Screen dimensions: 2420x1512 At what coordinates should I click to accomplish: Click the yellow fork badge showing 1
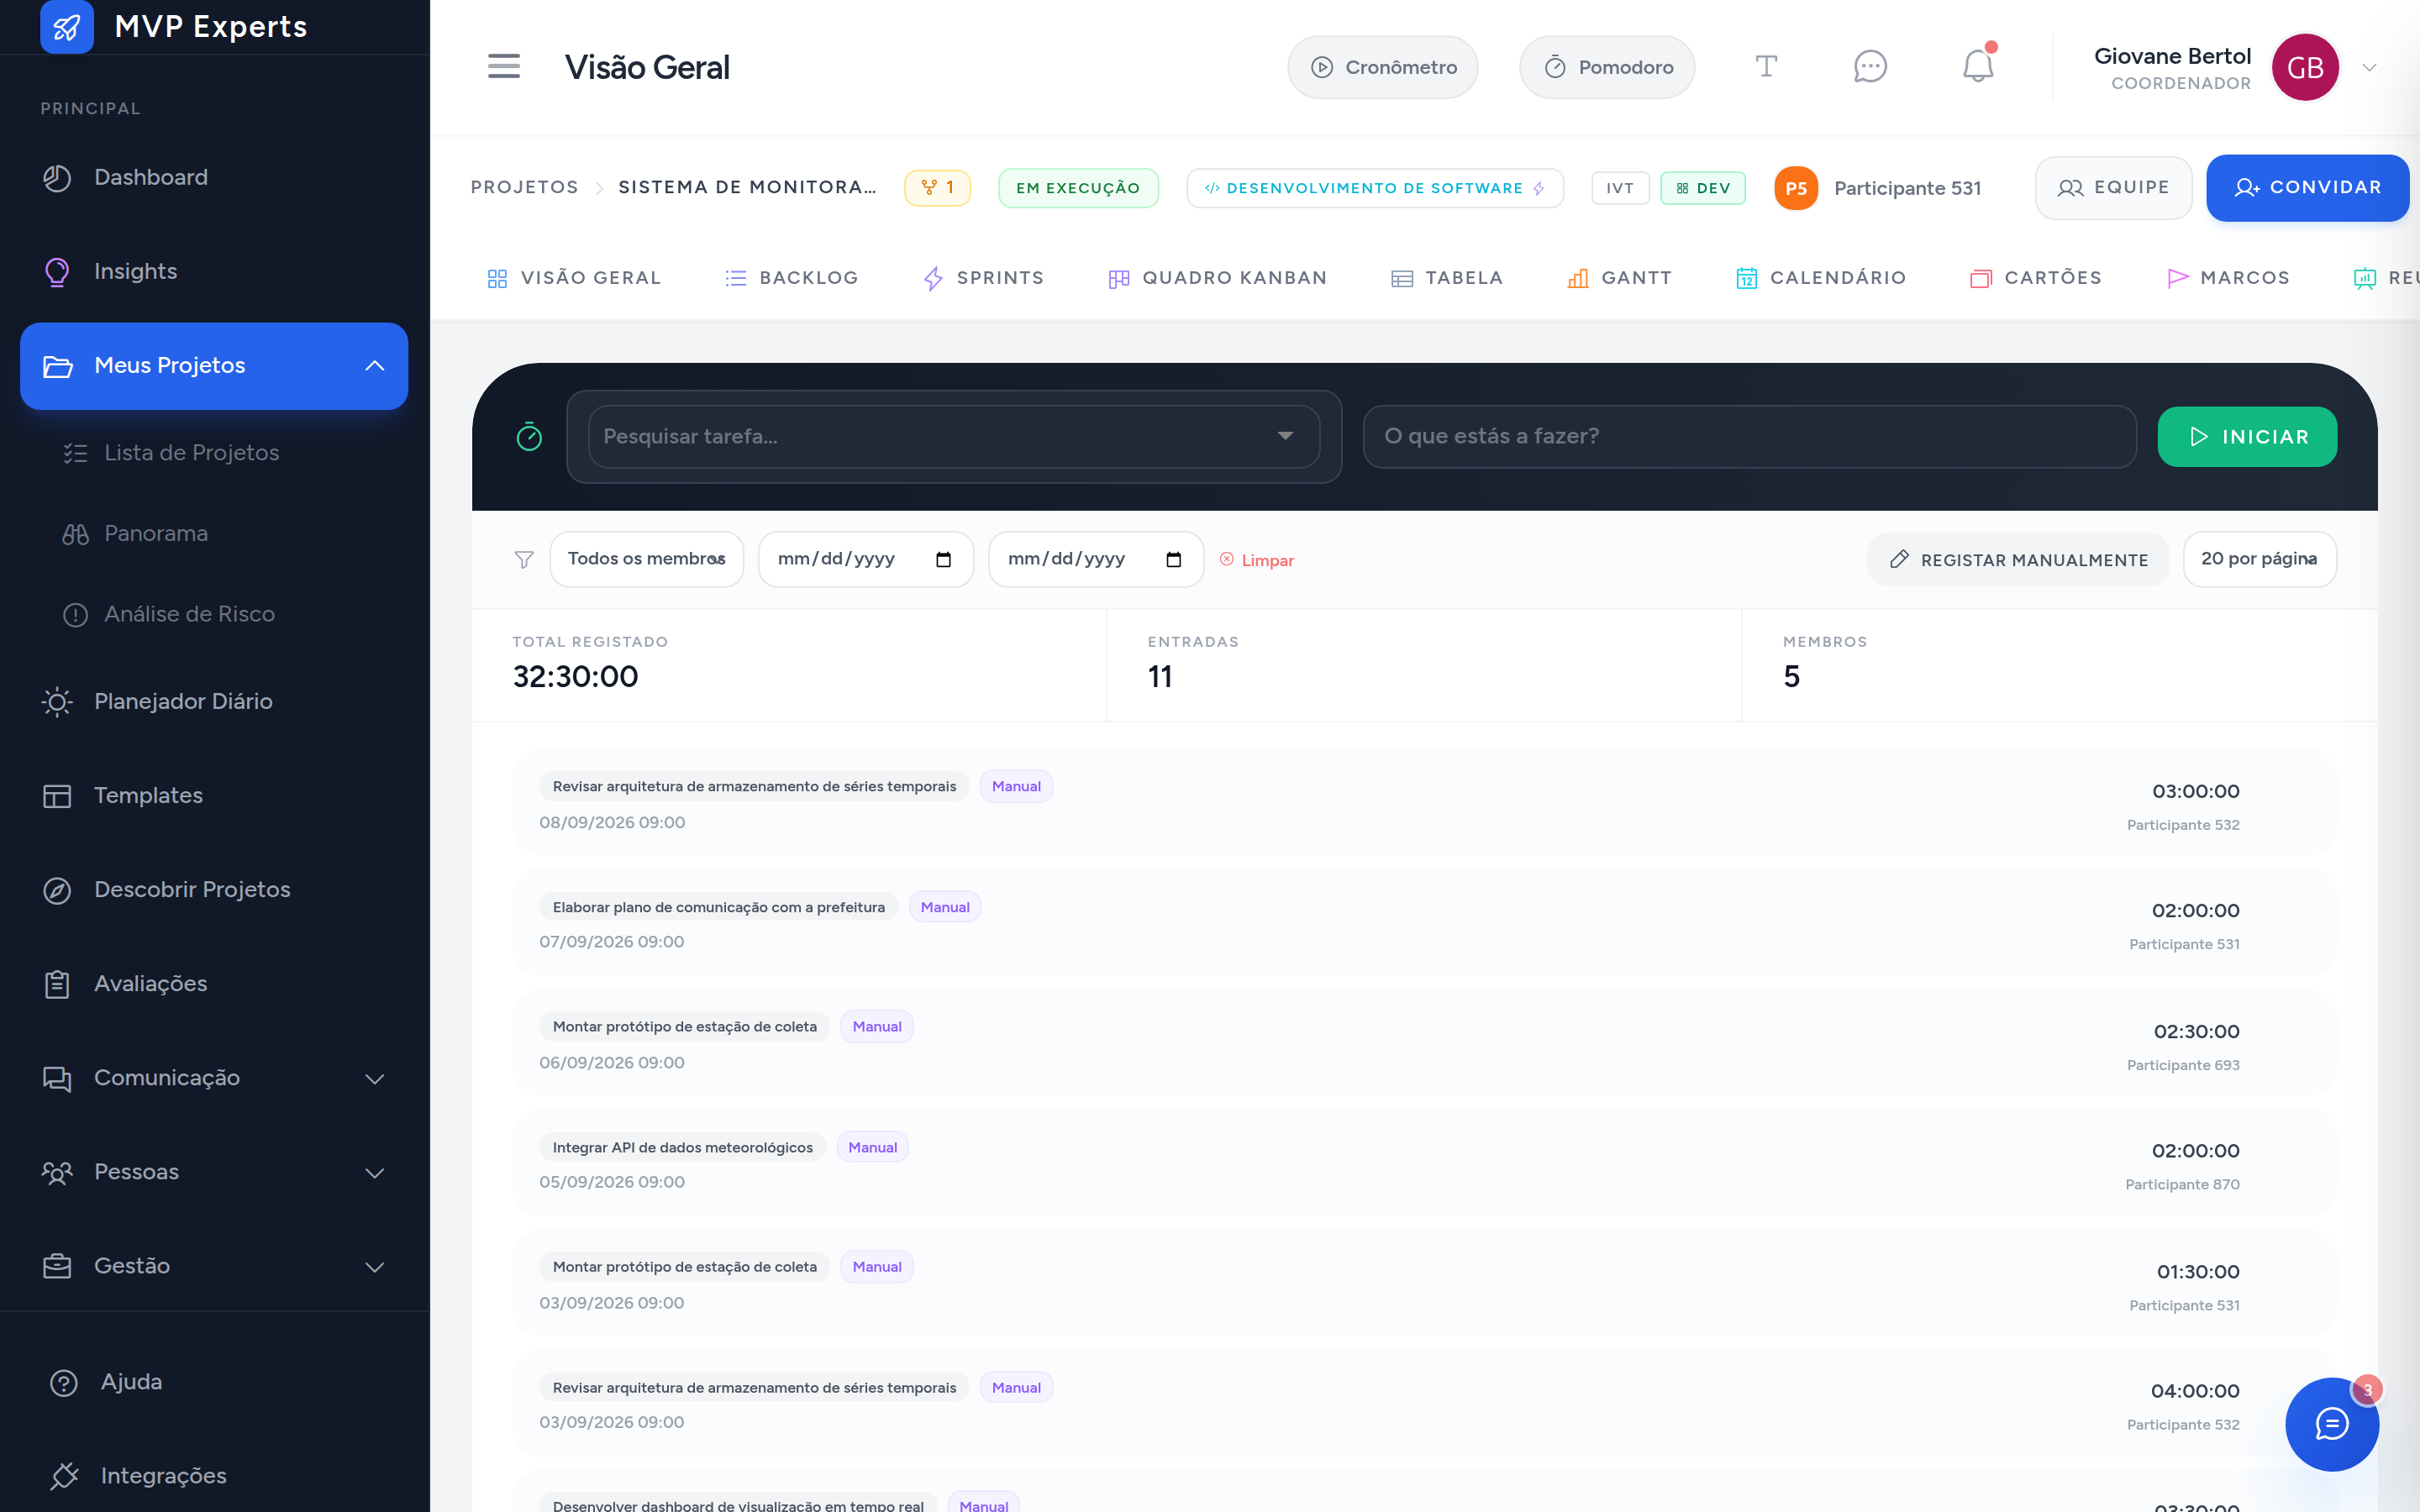coord(937,187)
